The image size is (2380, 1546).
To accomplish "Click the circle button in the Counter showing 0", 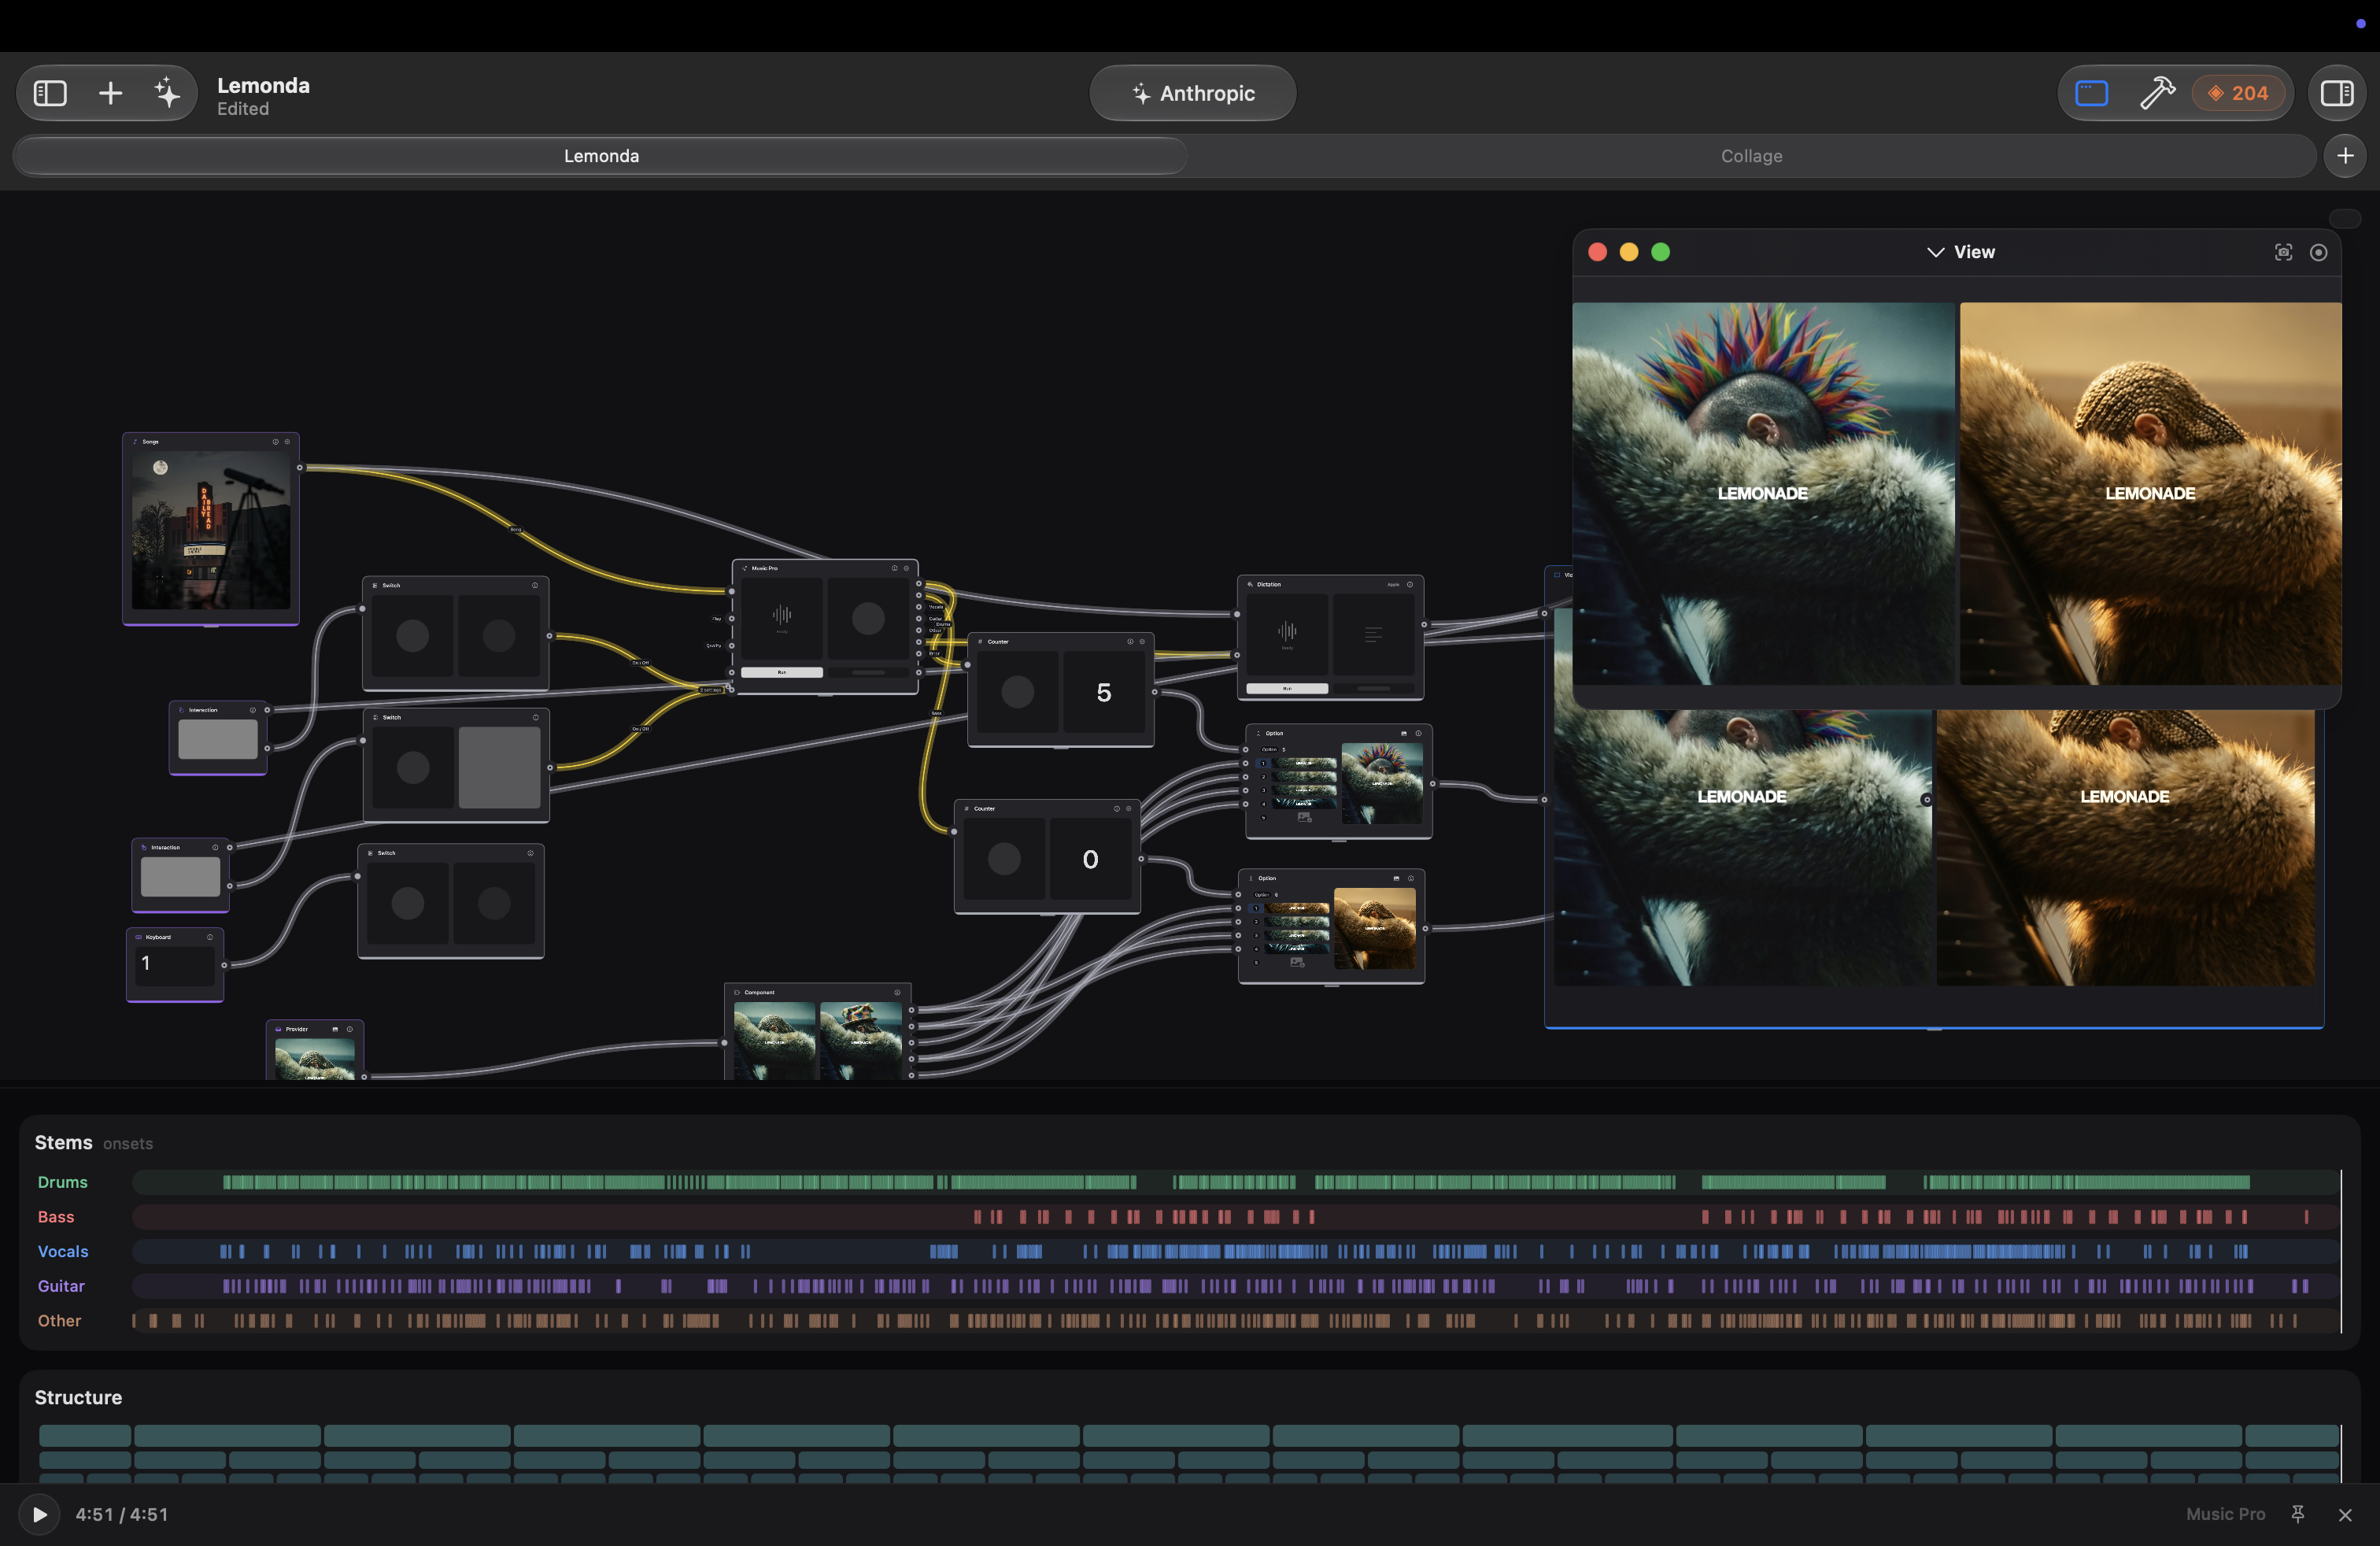I will [x=1004, y=858].
